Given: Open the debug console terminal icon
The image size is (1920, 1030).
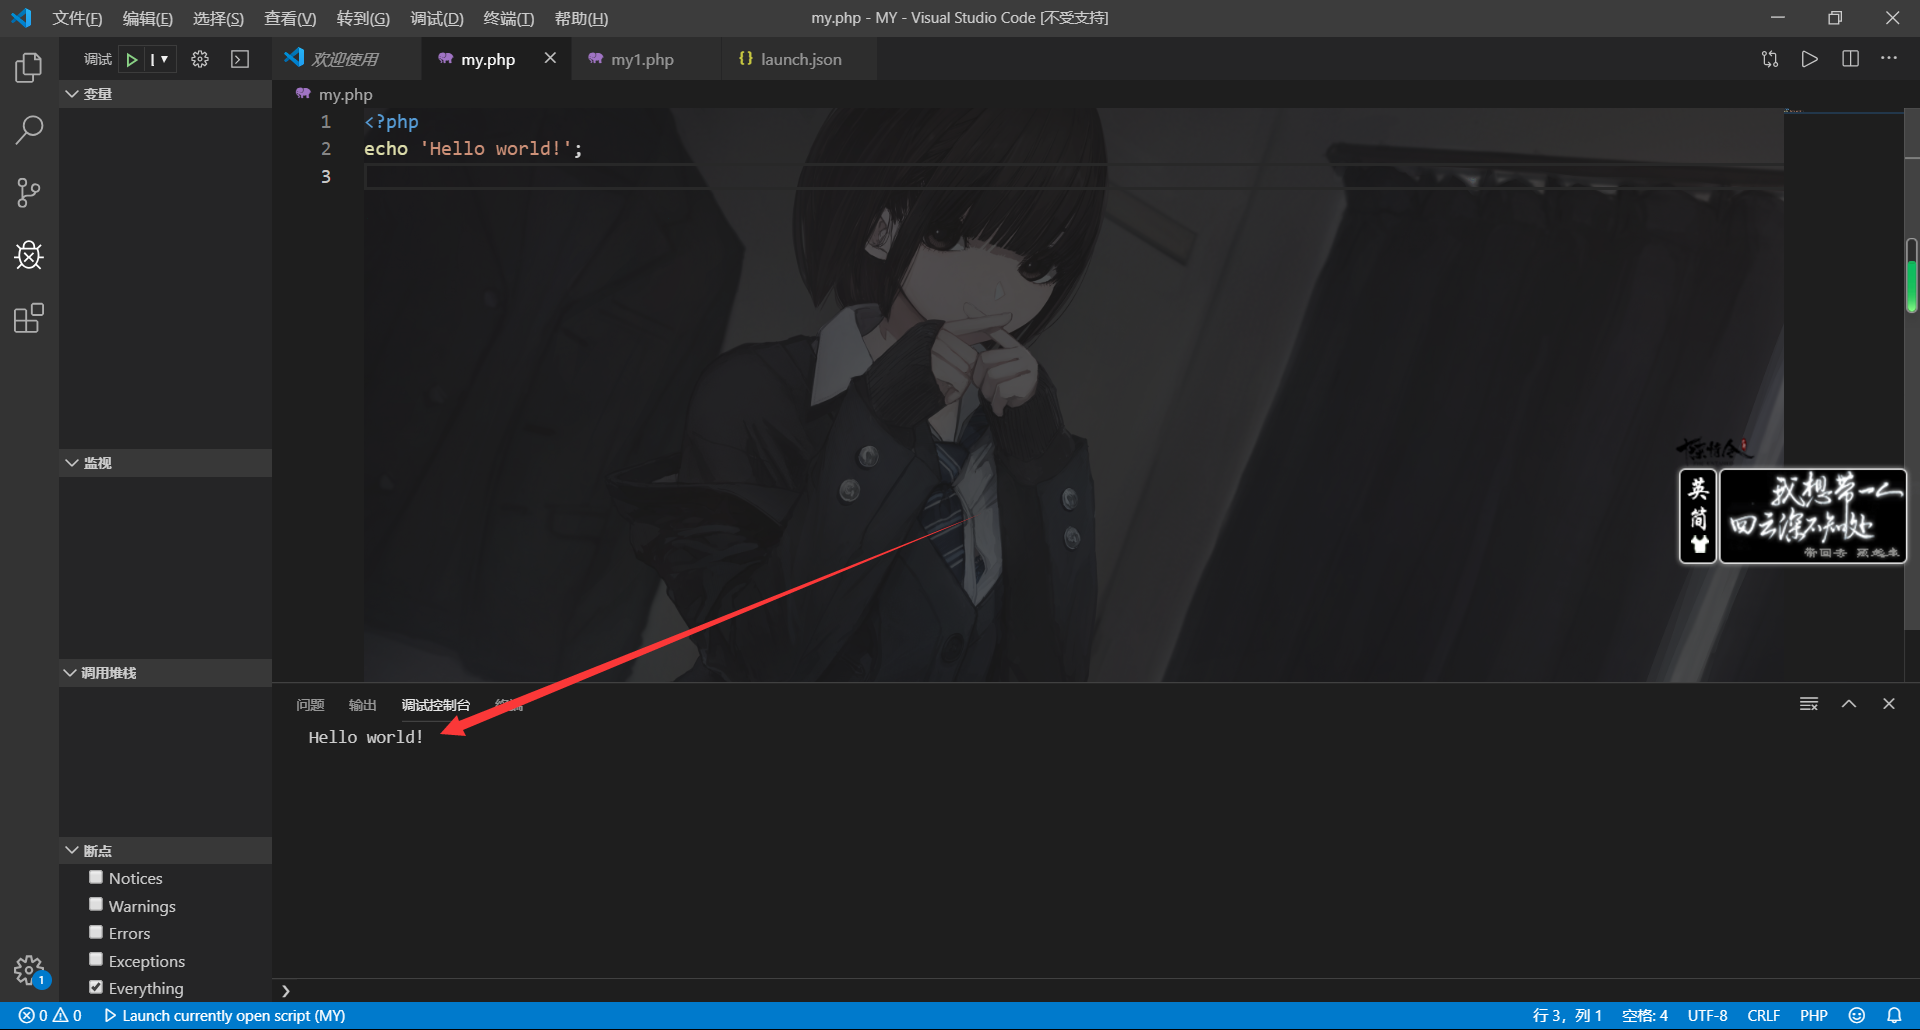Looking at the screenshot, I should (240, 59).
